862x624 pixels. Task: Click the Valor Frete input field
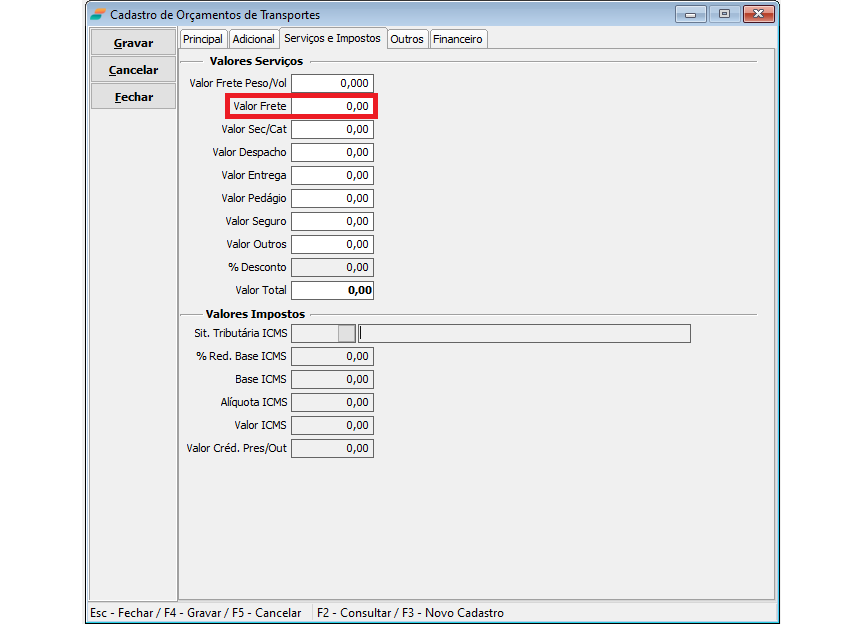332,106
